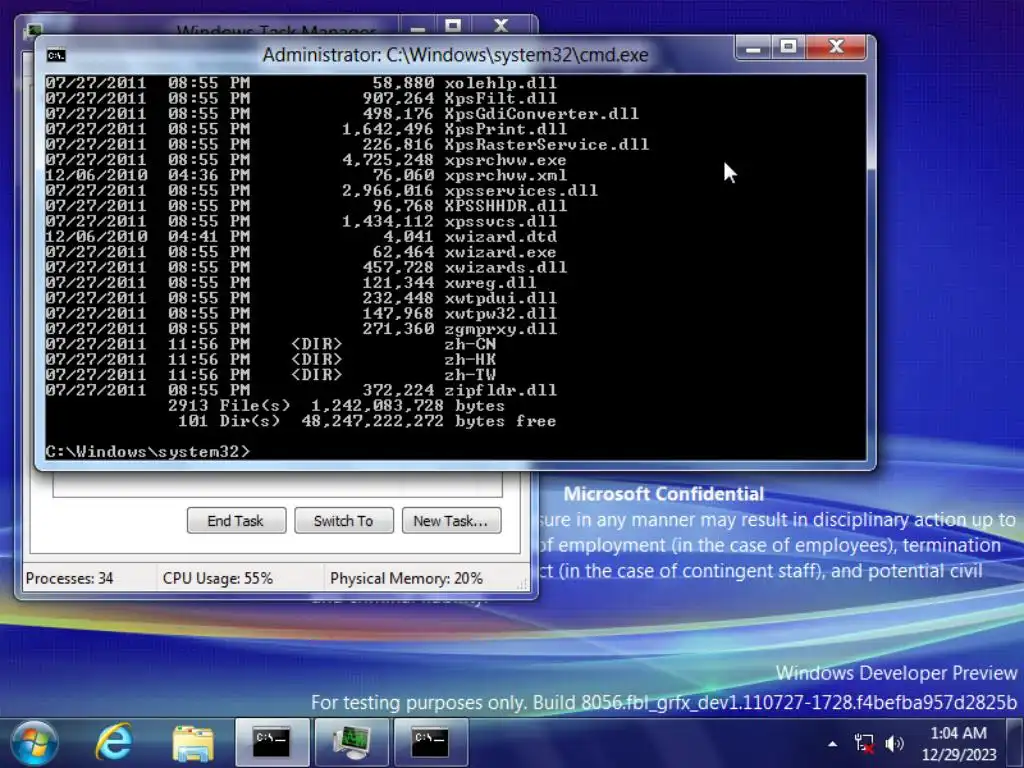Open the clock showing 1:04 AM

click(x=959, y=743)
